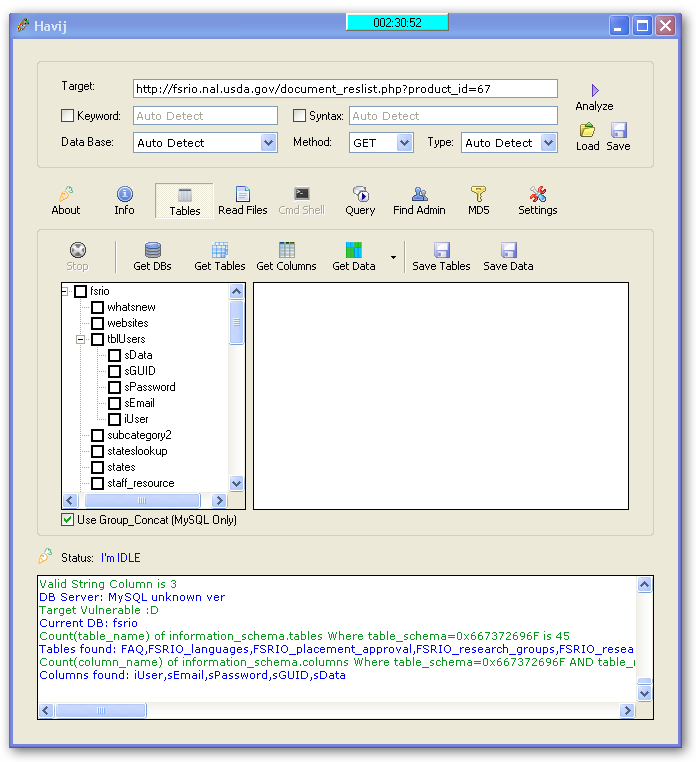Click log panel scroll up arrow
This screenshot has height=762, width=696.
(644, 584)
